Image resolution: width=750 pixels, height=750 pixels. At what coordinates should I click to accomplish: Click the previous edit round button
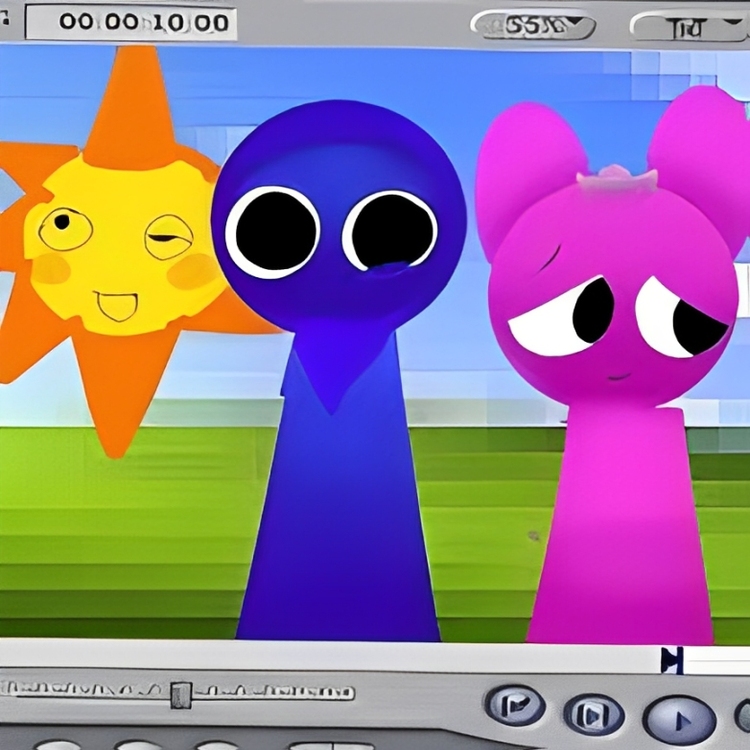coord(514,707)
